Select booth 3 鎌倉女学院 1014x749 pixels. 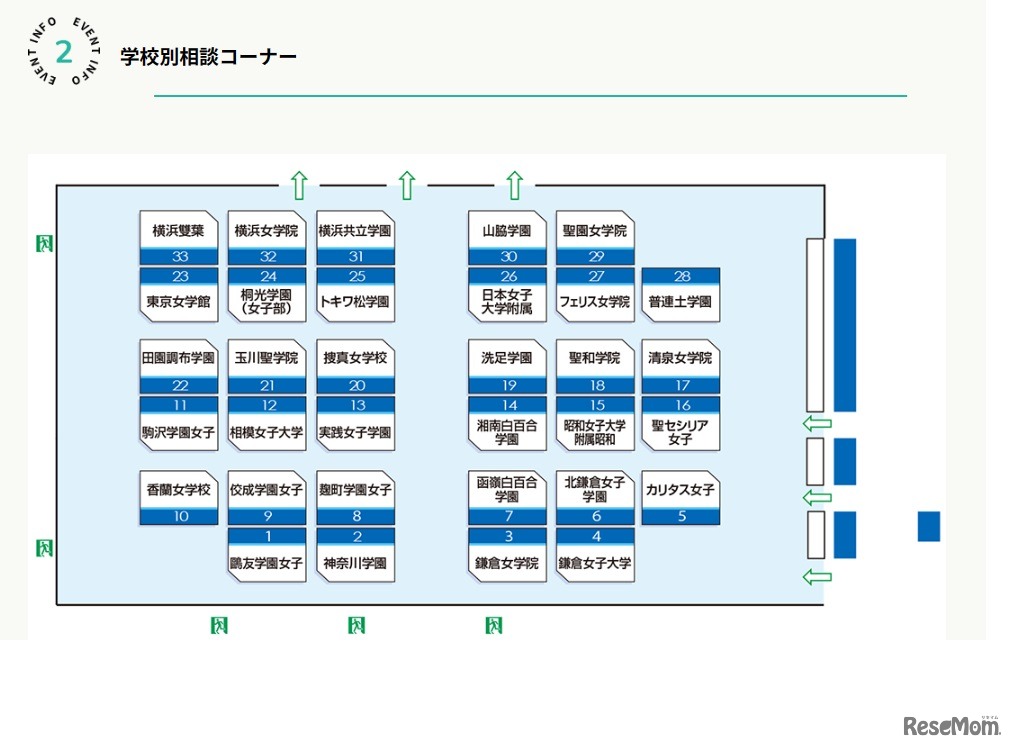pos(508,555)
